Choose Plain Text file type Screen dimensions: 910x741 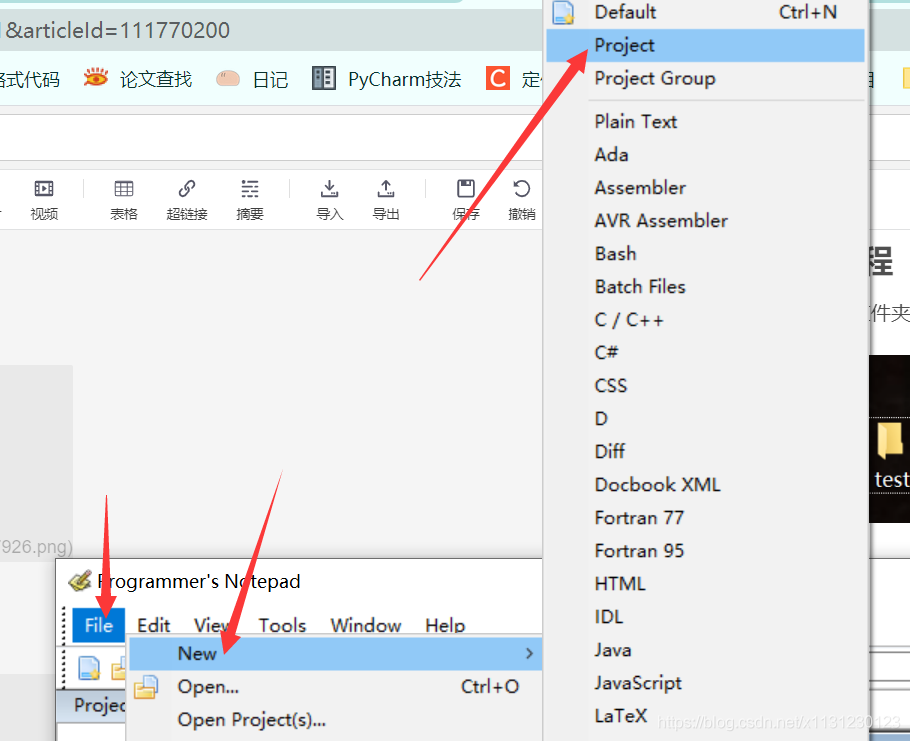tap(705, 121)
